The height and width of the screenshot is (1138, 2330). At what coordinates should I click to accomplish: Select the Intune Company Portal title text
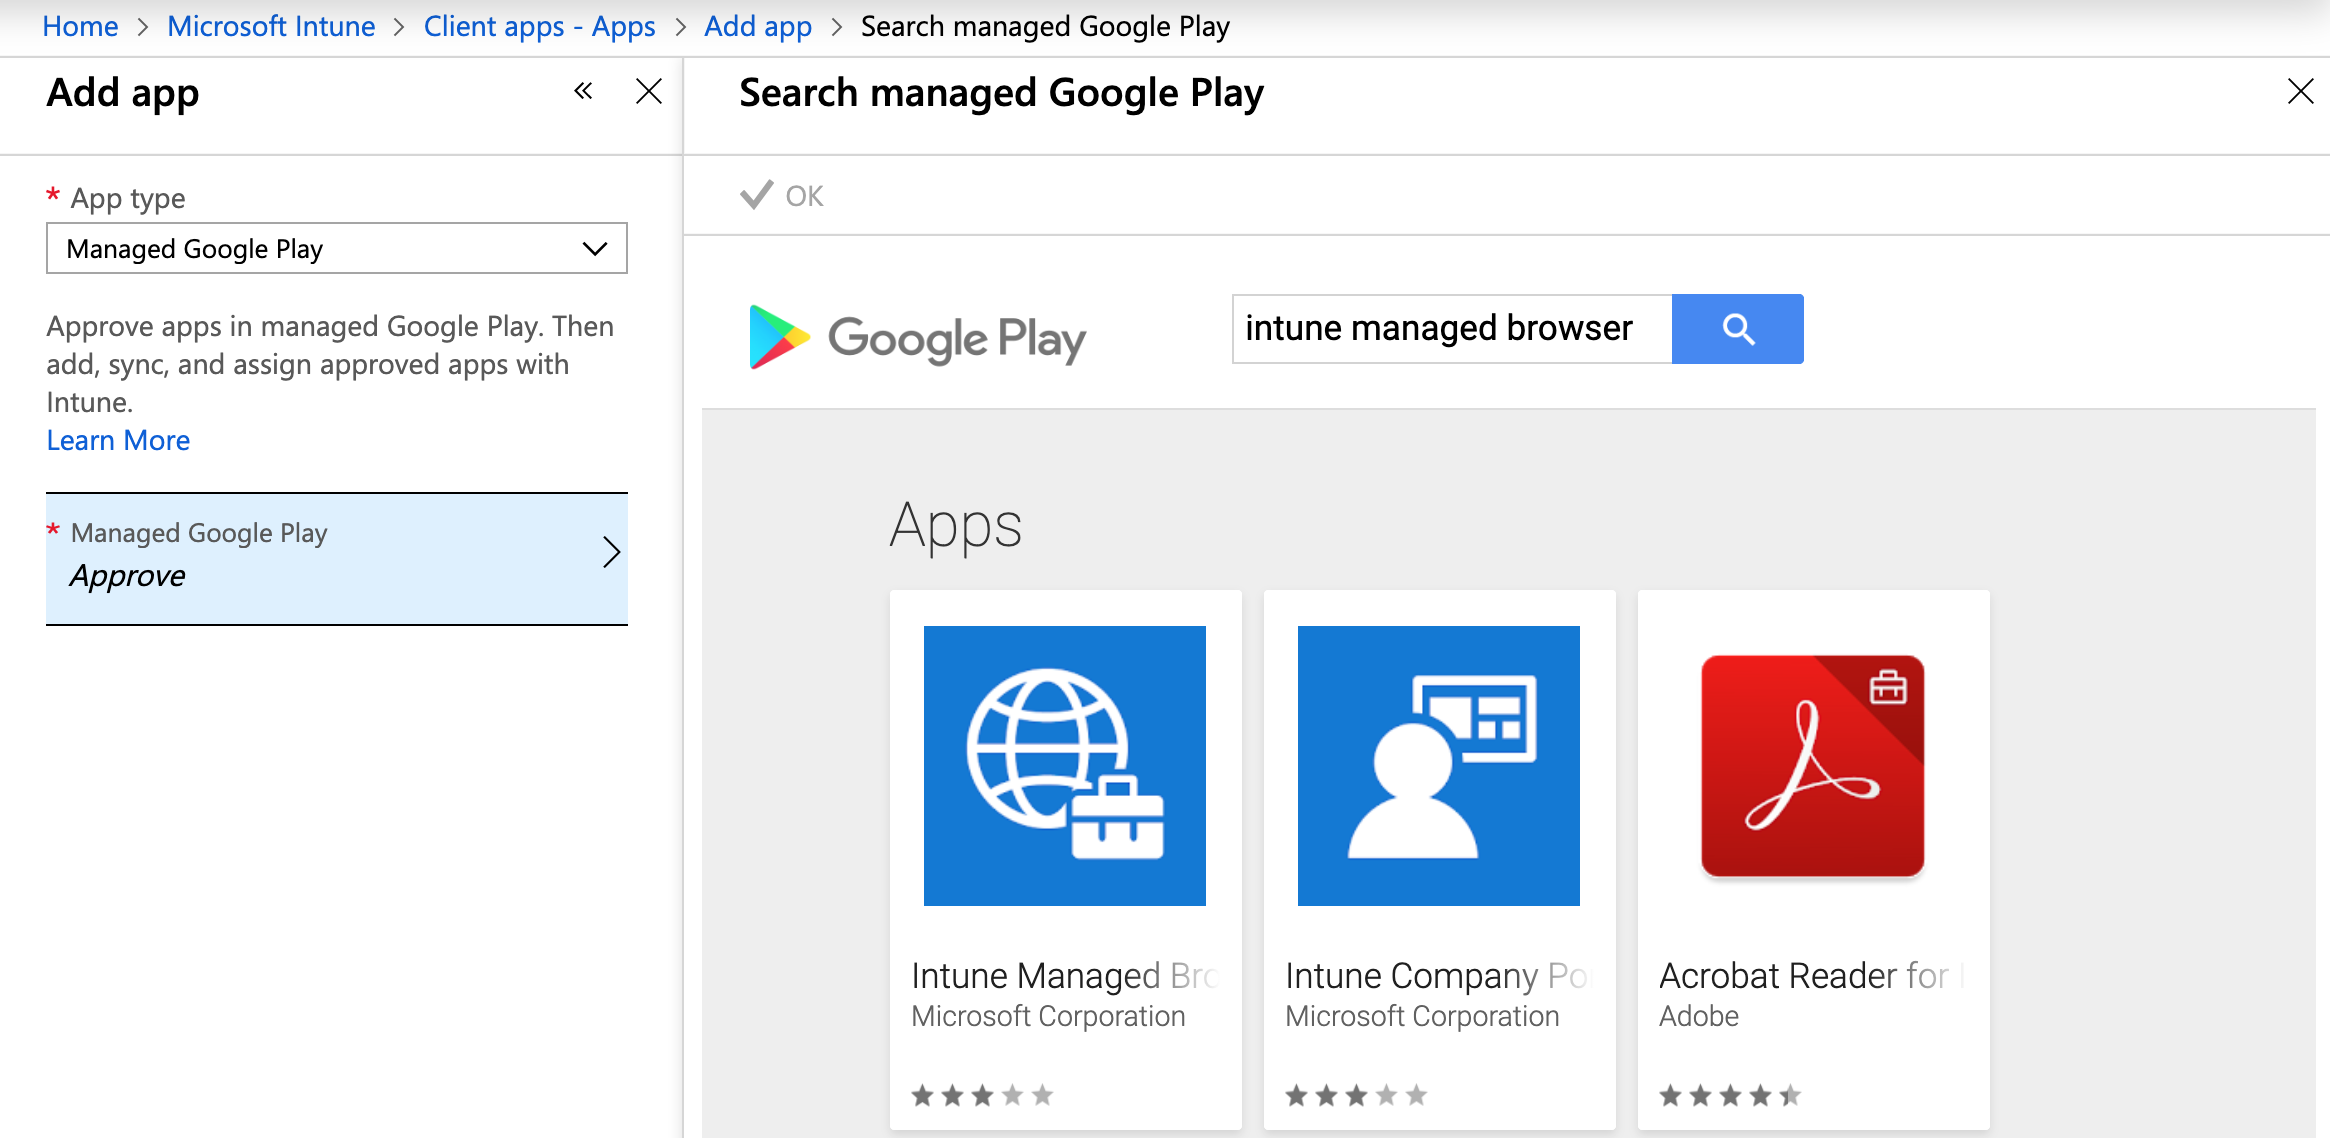point(1439,975)
